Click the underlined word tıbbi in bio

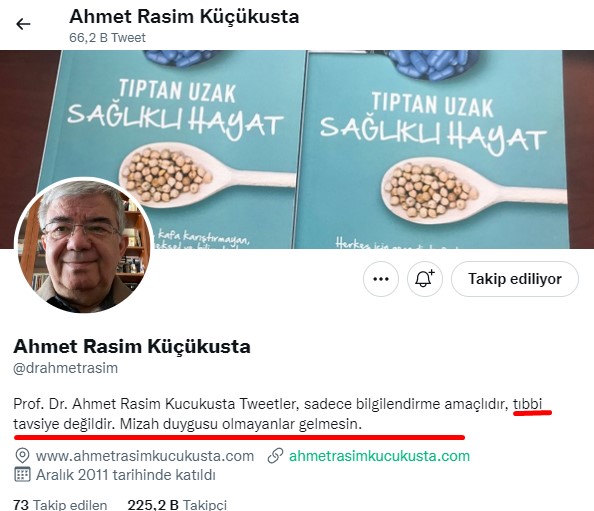pyautogui.click(x=528, y=404)
